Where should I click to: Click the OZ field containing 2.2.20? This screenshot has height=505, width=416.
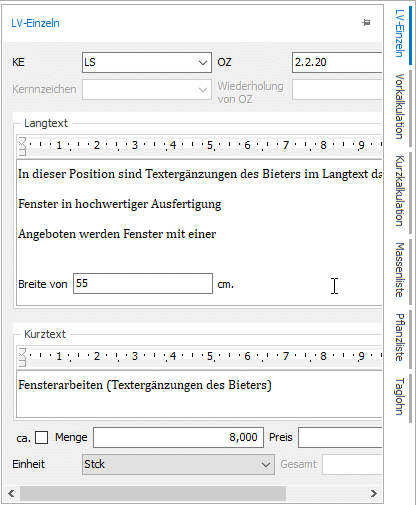coord(337,62)
